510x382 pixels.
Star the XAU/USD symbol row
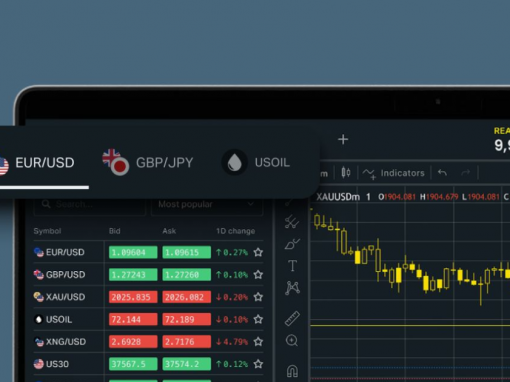[258, 297]
